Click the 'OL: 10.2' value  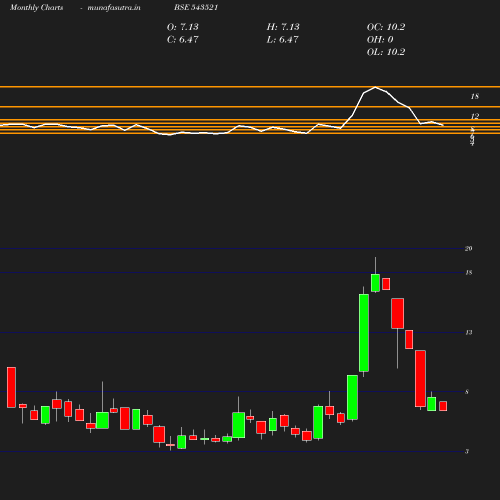[386, 52]
